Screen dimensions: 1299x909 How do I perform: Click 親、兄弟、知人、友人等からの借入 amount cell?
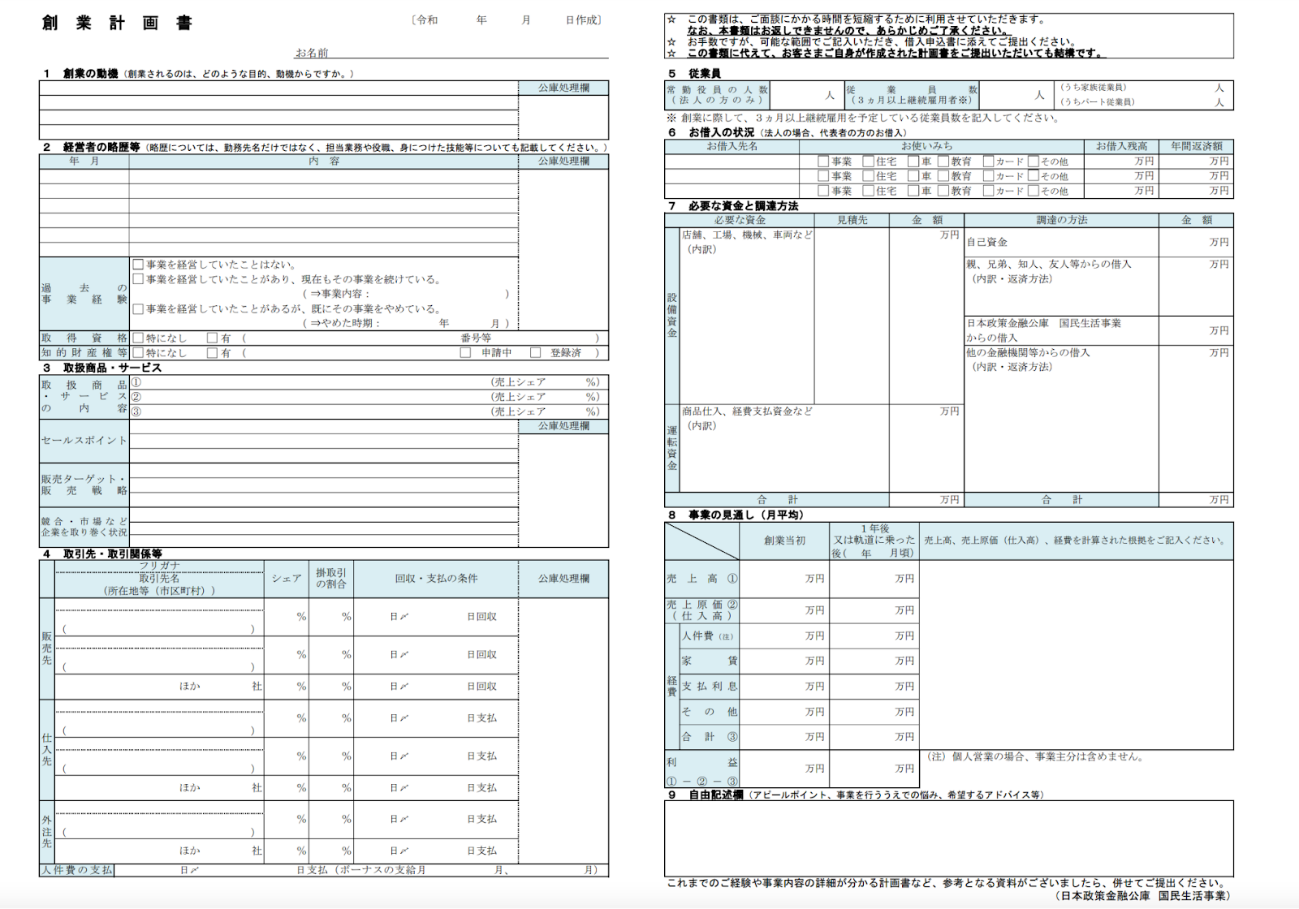1196,286
